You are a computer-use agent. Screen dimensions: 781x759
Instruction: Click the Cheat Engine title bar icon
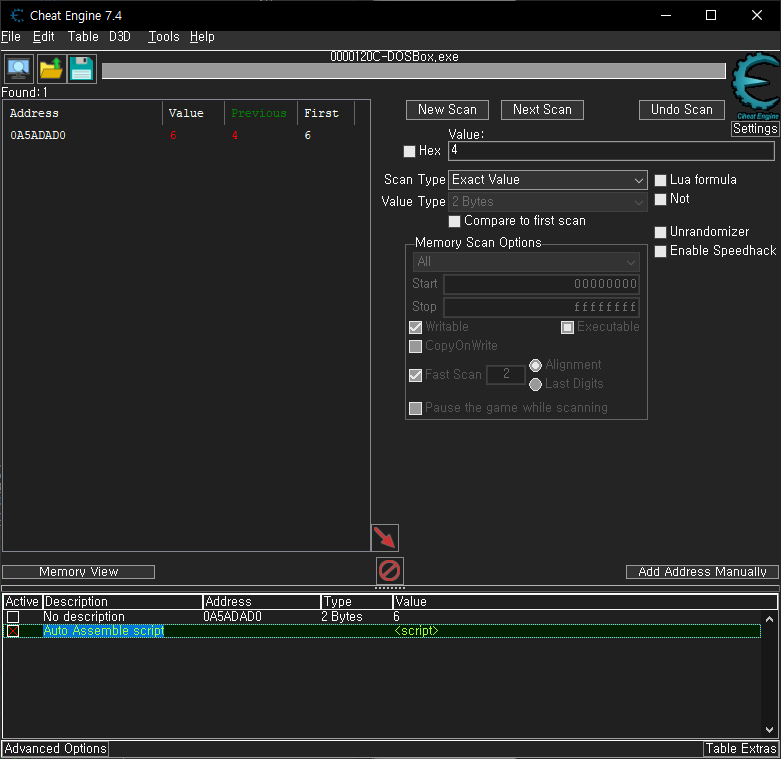point(17,15)
